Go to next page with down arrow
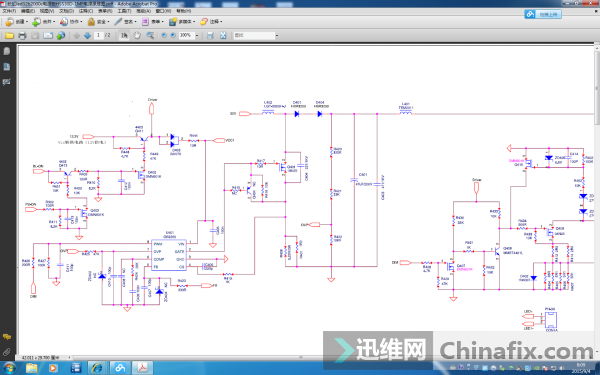Image resolution: width=600 pixels, height=375 pixels. pyautogui.click(x=87, y=36)
